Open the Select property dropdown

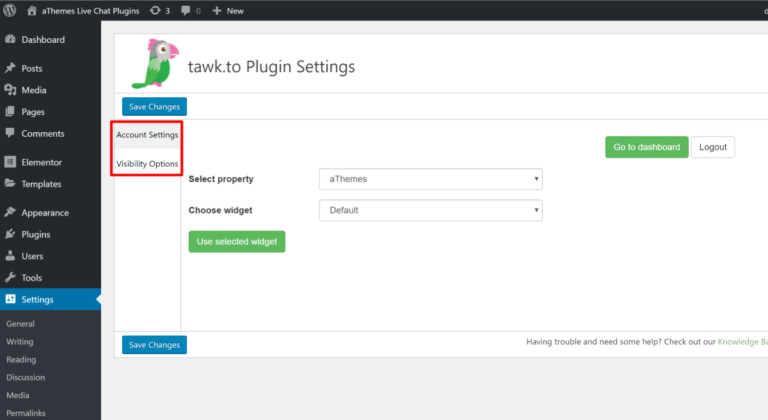tap(431, 179)
